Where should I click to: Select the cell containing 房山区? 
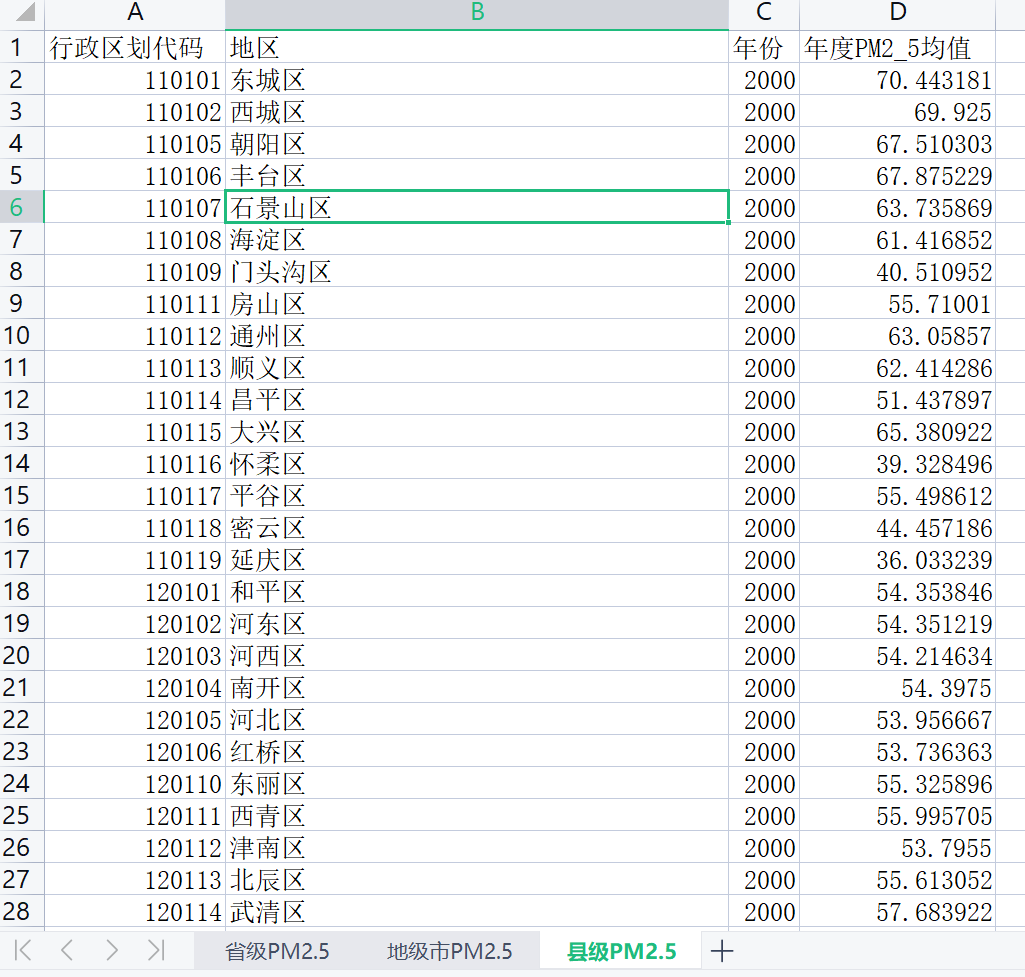477,303
